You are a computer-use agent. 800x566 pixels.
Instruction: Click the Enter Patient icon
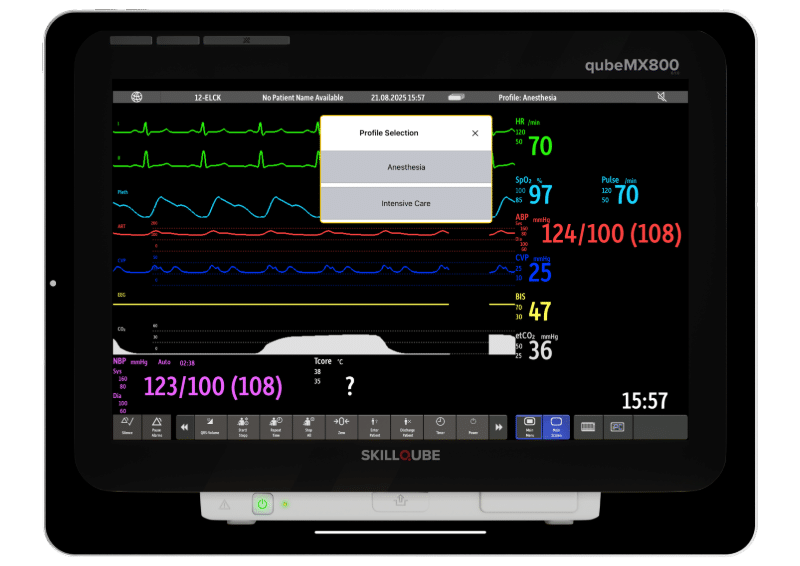point(374,427)
